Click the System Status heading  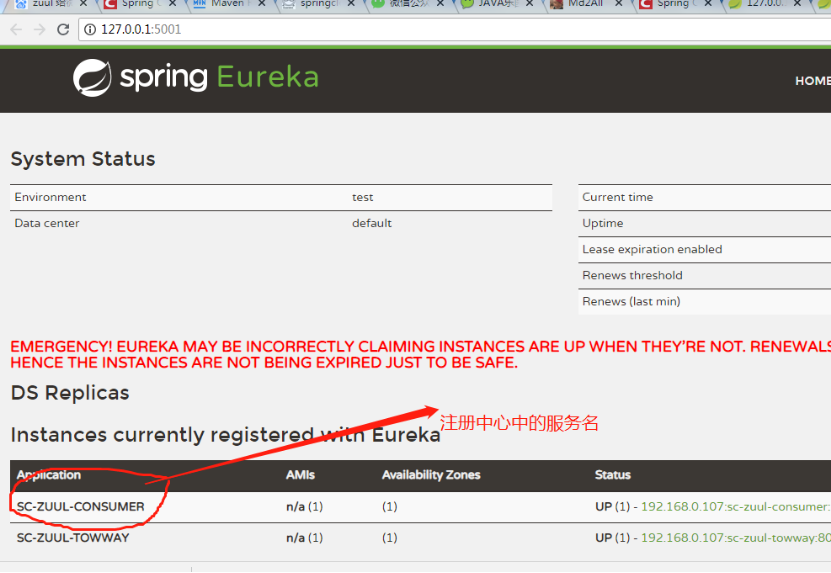point(83,159)
